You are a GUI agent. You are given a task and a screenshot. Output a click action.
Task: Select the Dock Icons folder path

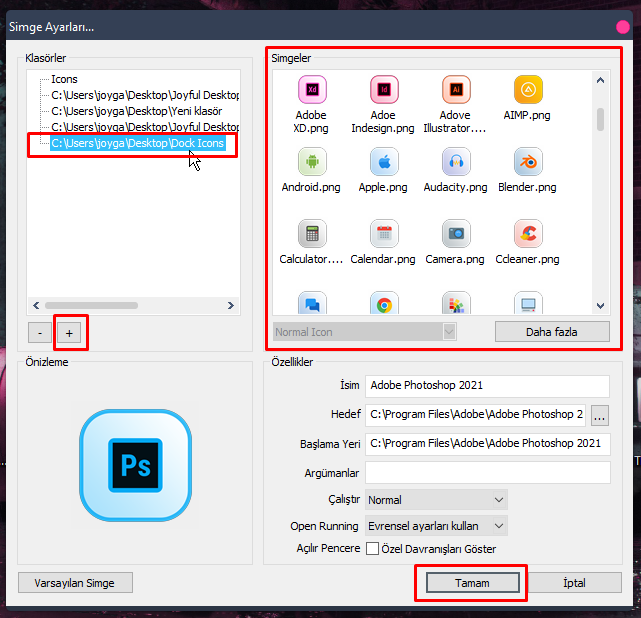point(138,143)
